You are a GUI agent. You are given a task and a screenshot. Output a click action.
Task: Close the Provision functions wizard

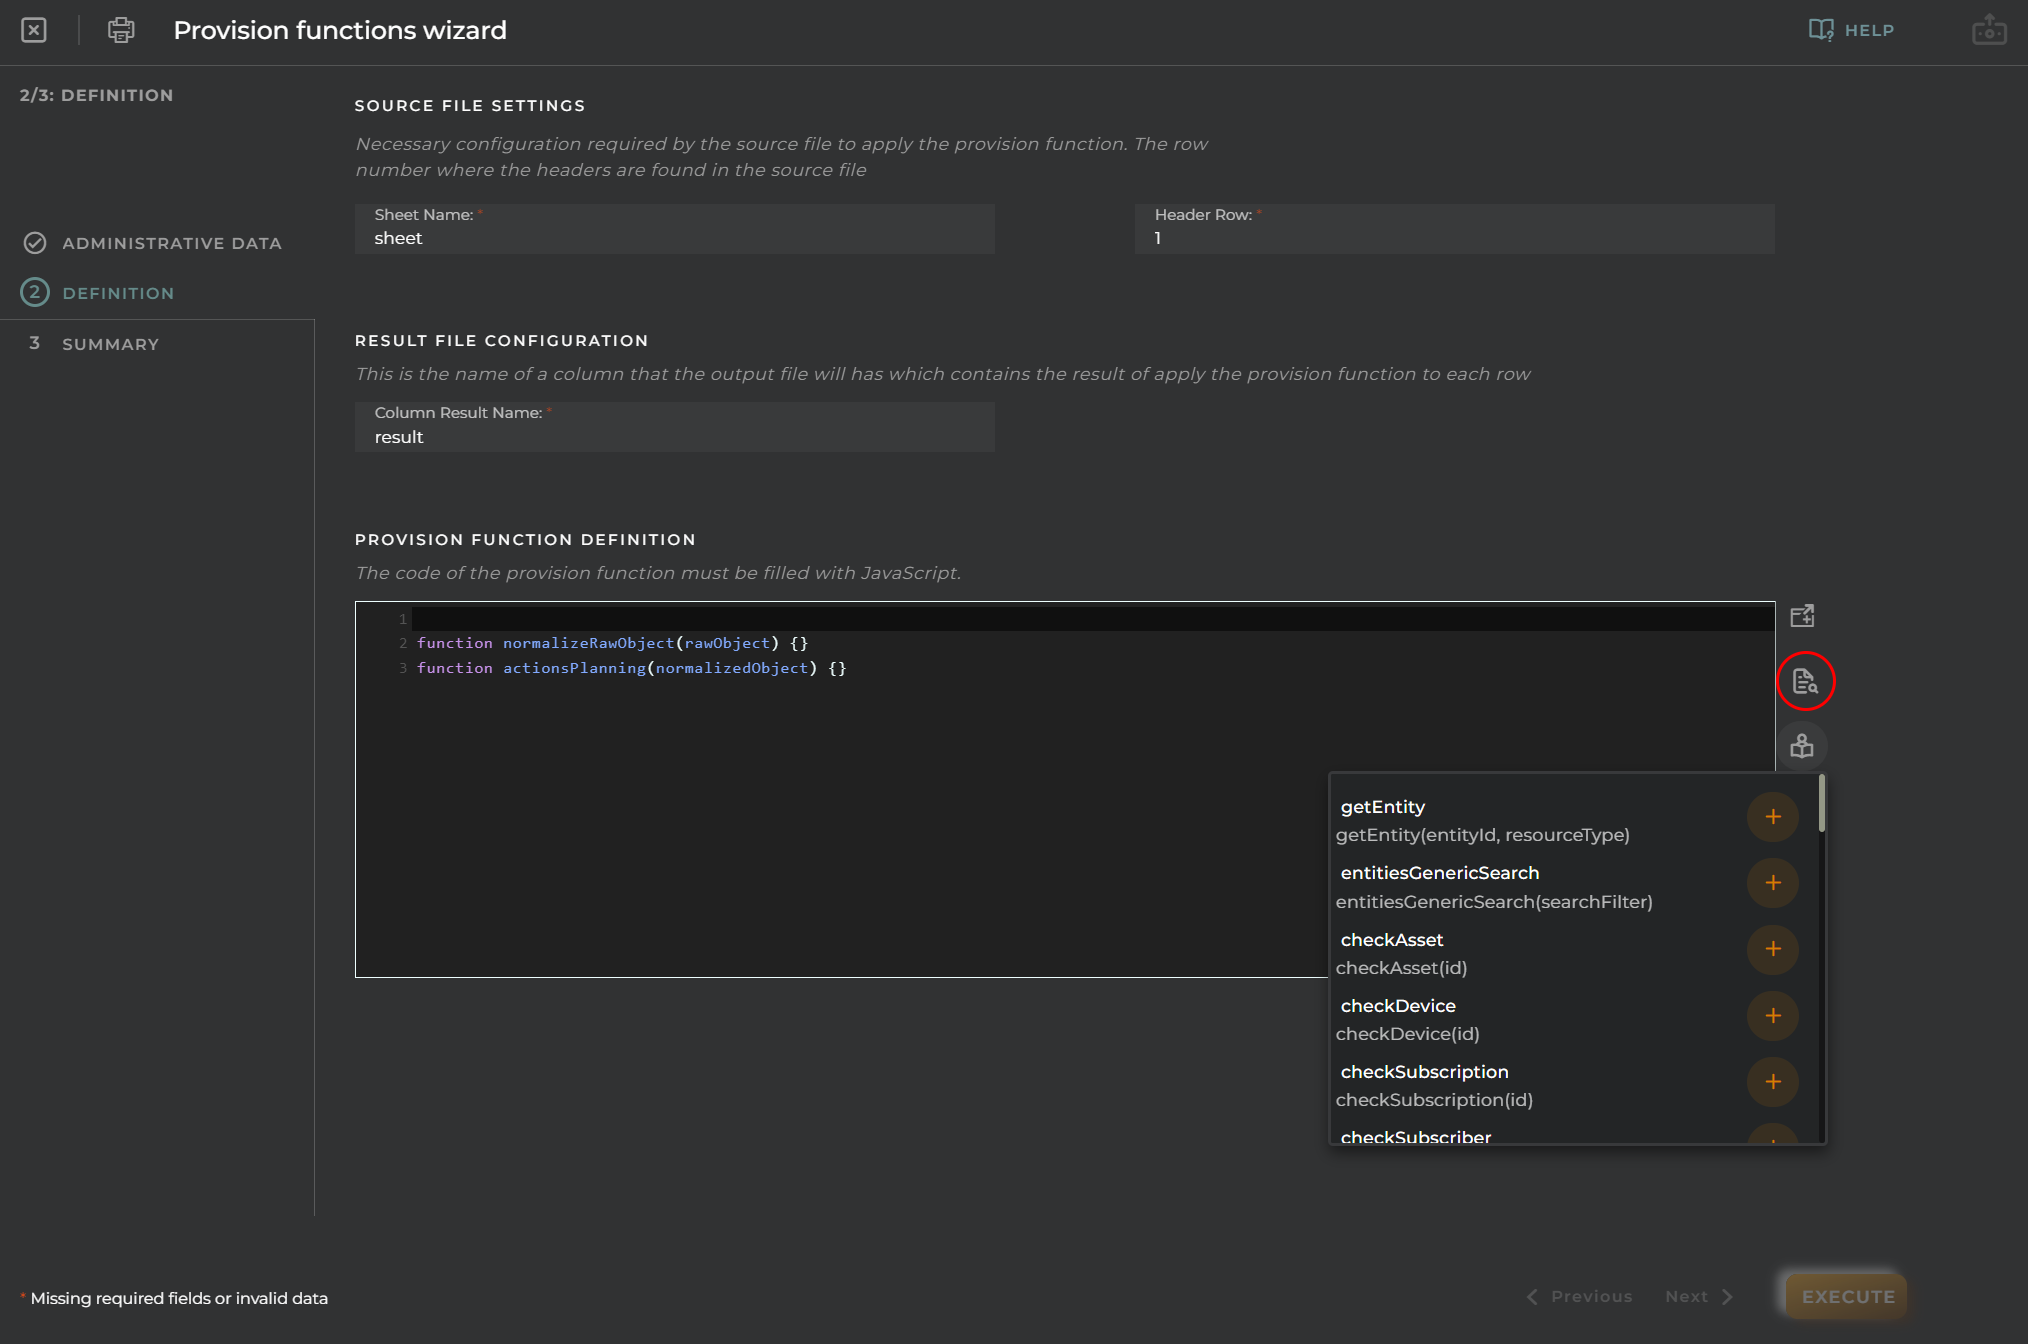(34, 30)
